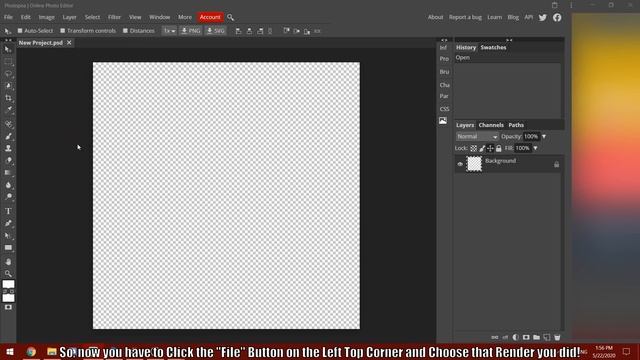The height and width of the screenshot is (360, 640).
Task: Click the add layer mask icon
Action: [526, 337]
